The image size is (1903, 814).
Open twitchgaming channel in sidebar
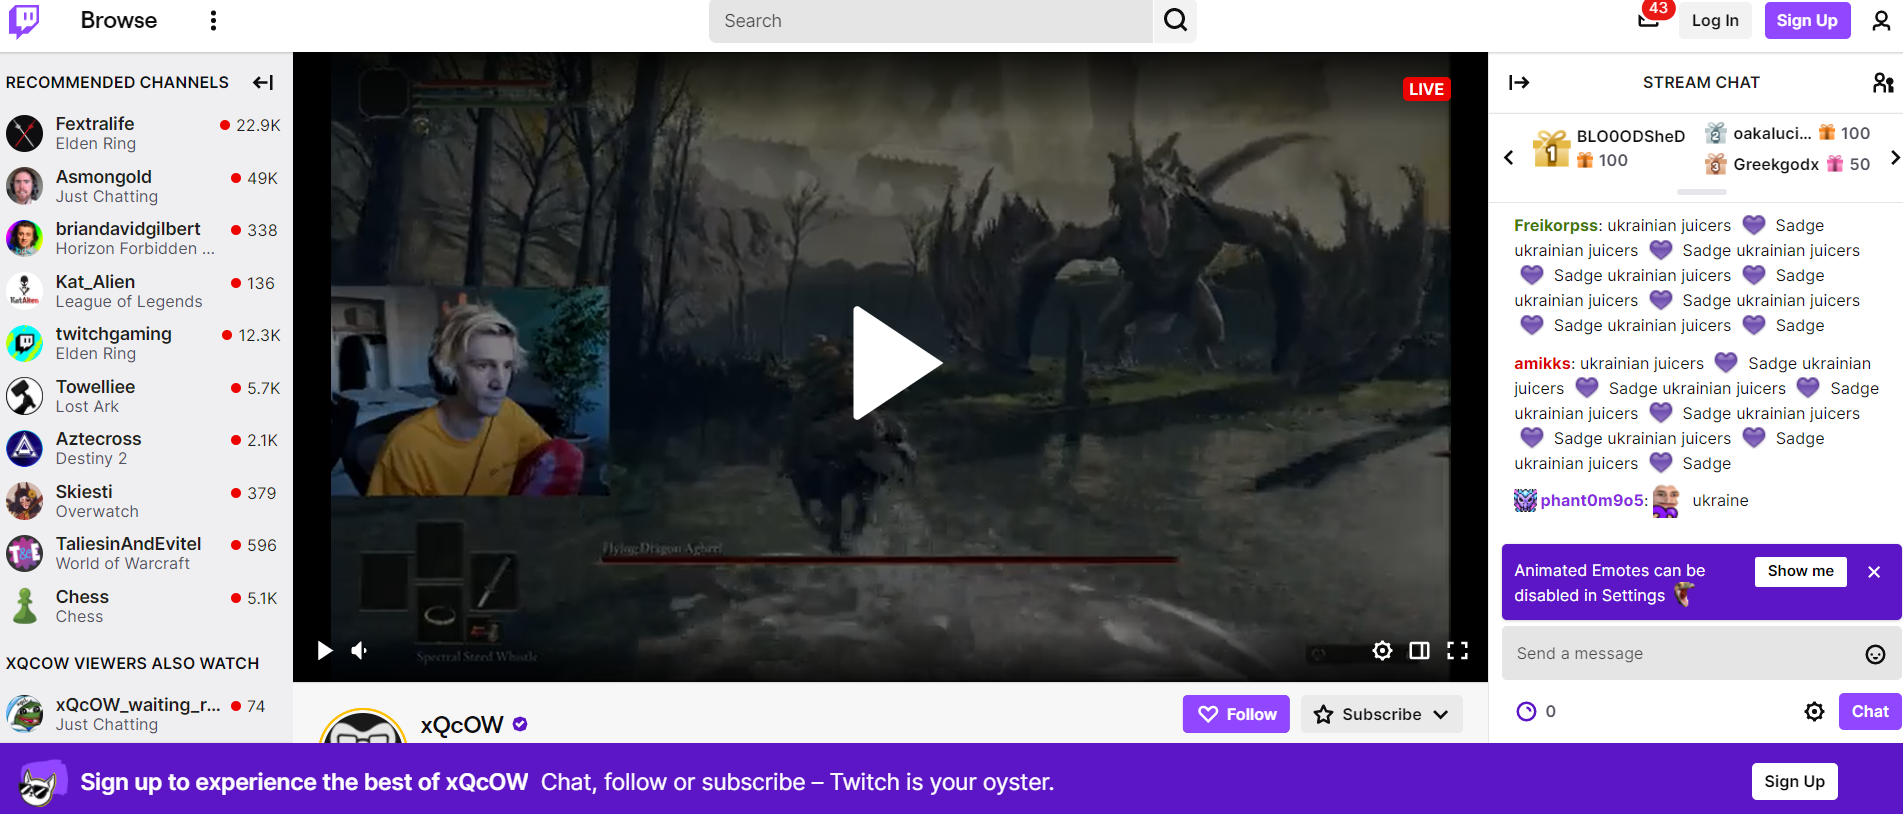click(x=146, y=343)
